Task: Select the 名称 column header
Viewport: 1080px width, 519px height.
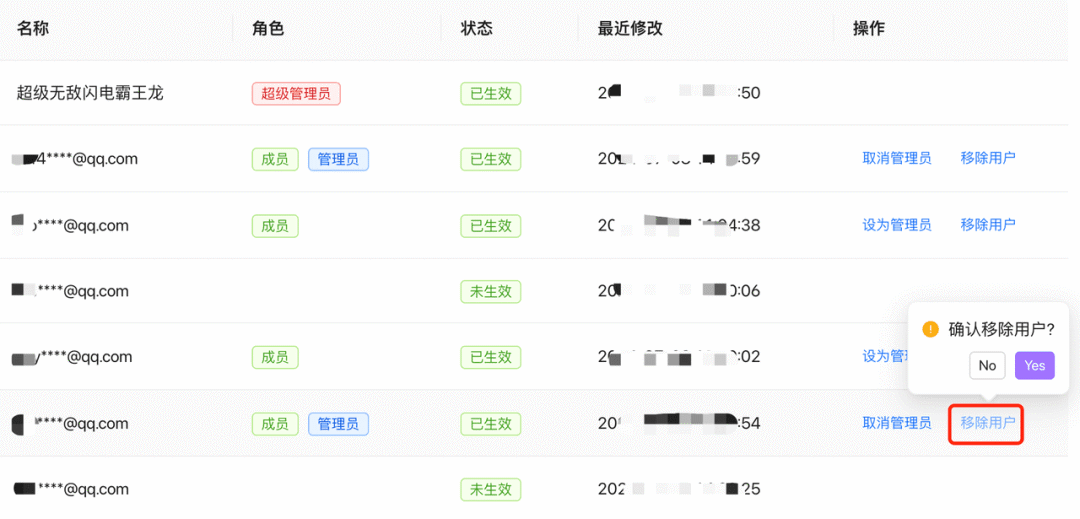Action: tap(33, 28)
